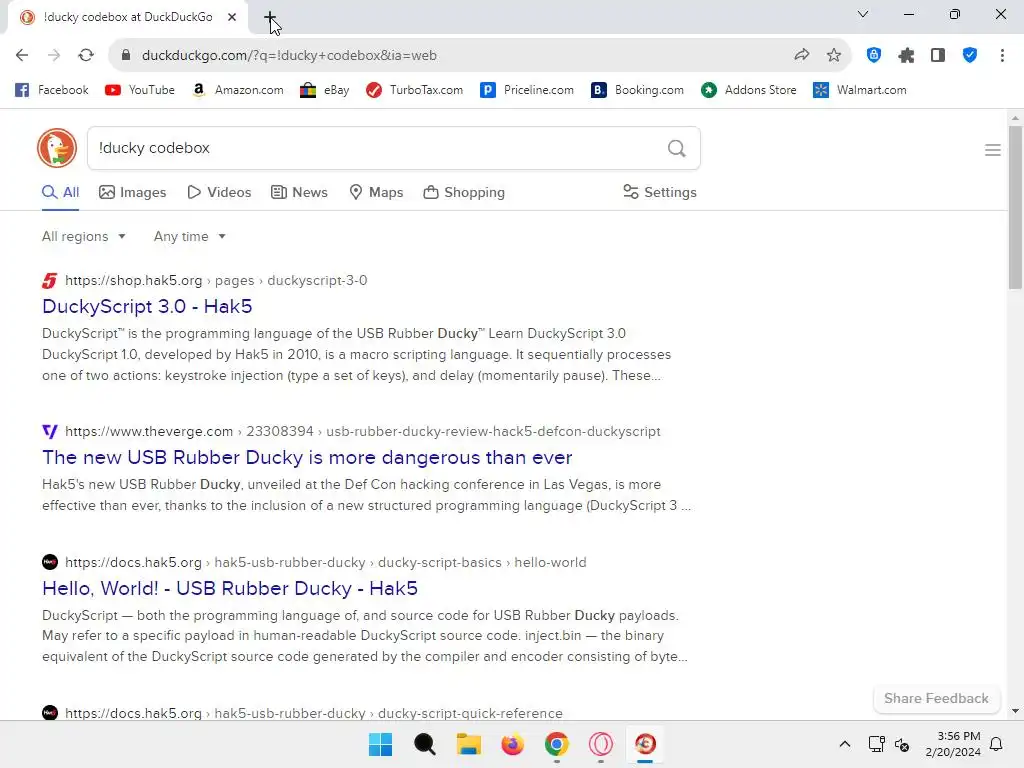Open the tab search chevron
Image resolution: width=1024 pixels, height=768 pixels.
click(x=863, y=14)
